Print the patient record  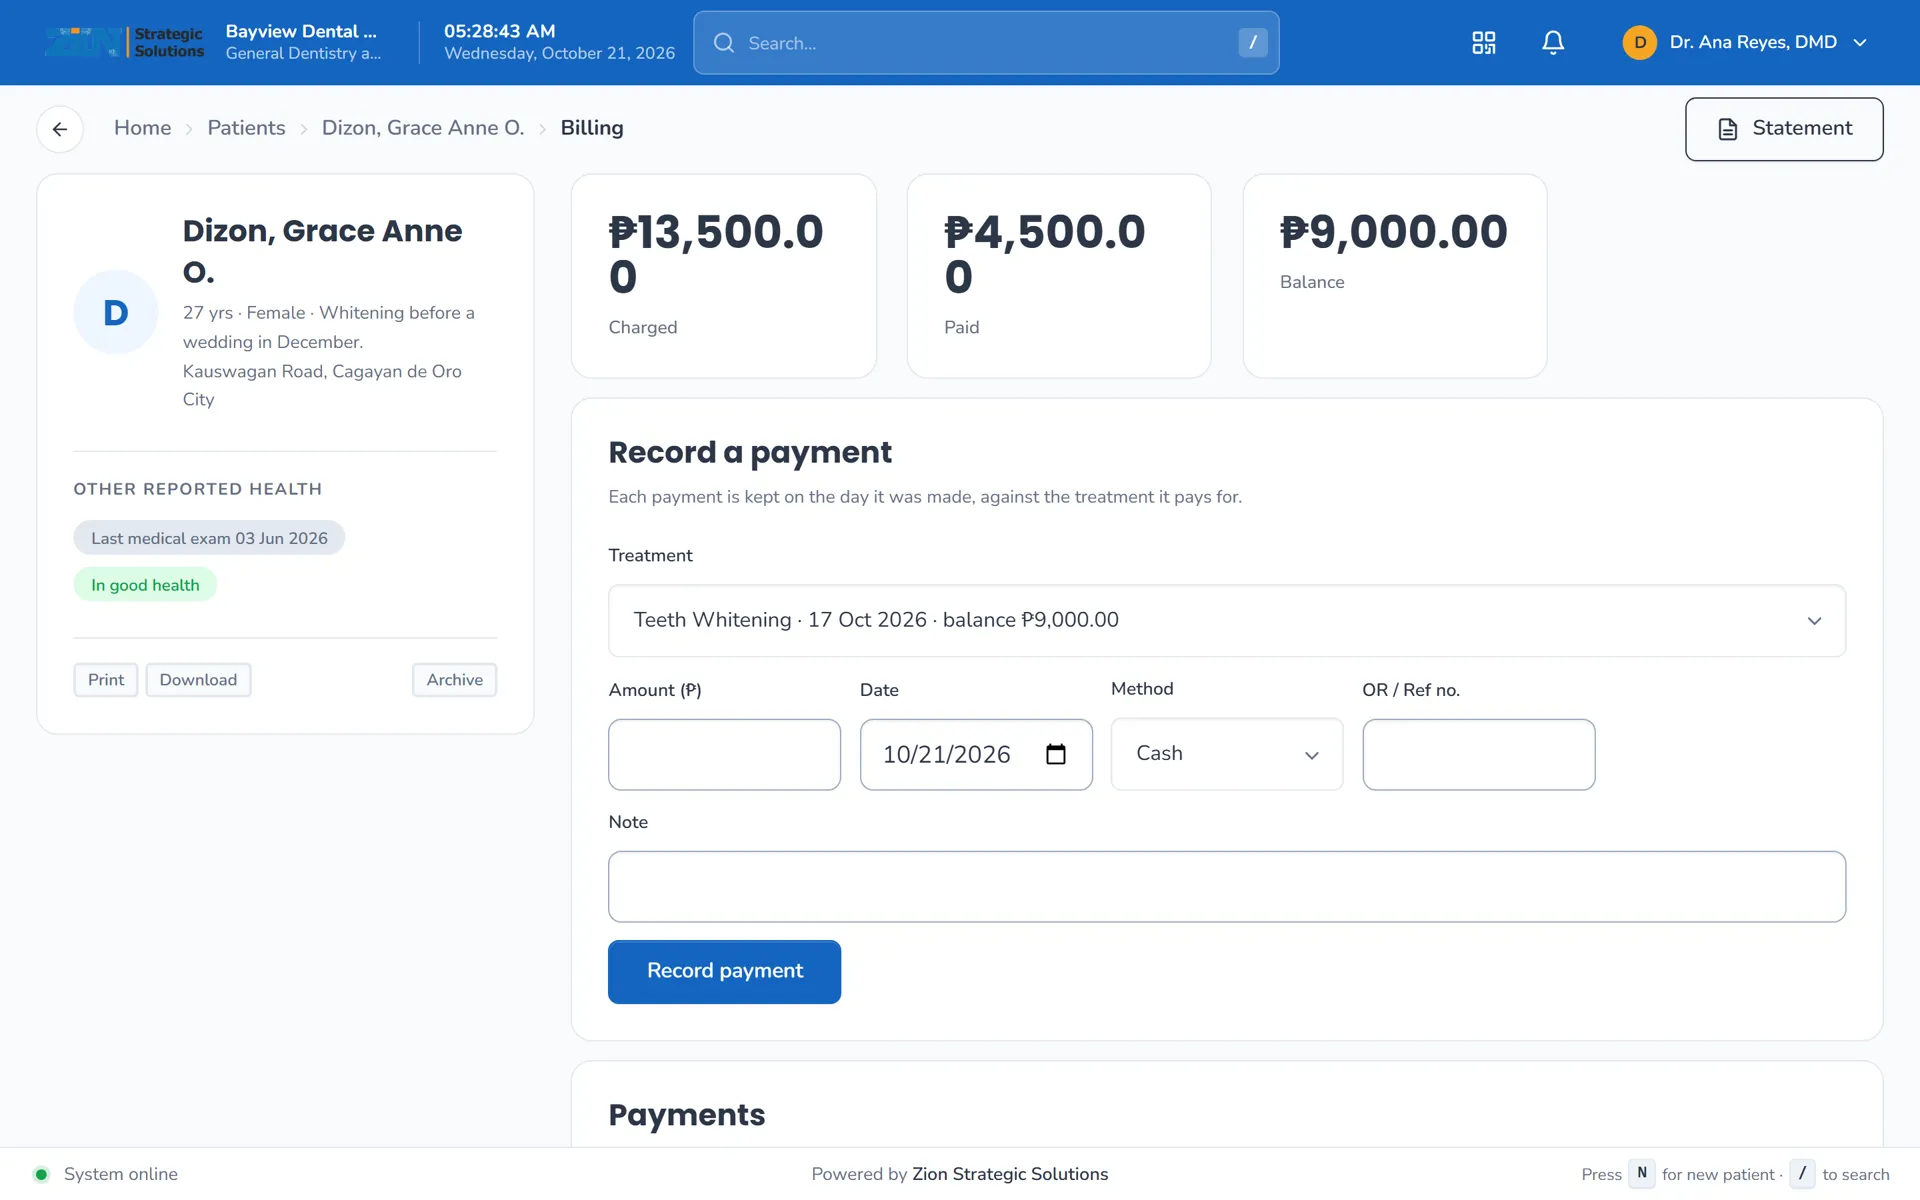(x=106, y=680)
